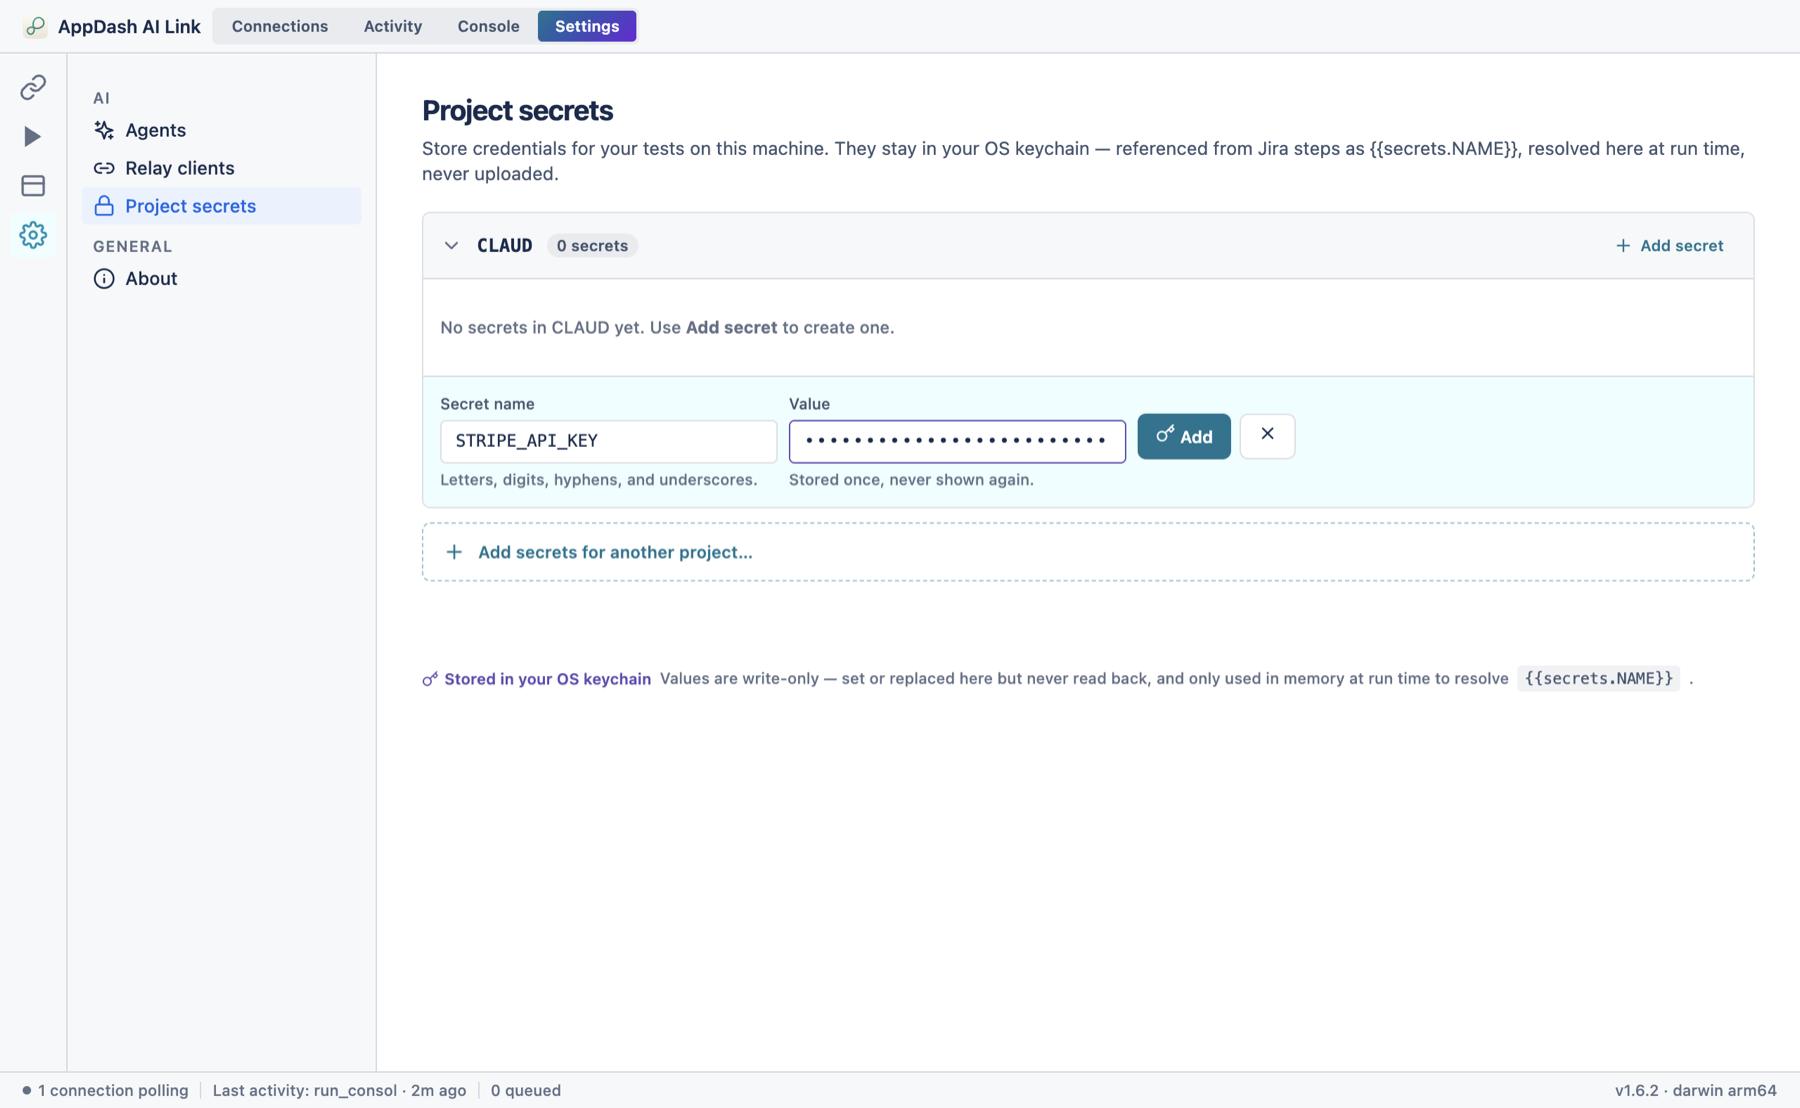Collapse the CLAUD project section
The image size is (1800, 1108).
coord(452,246)
